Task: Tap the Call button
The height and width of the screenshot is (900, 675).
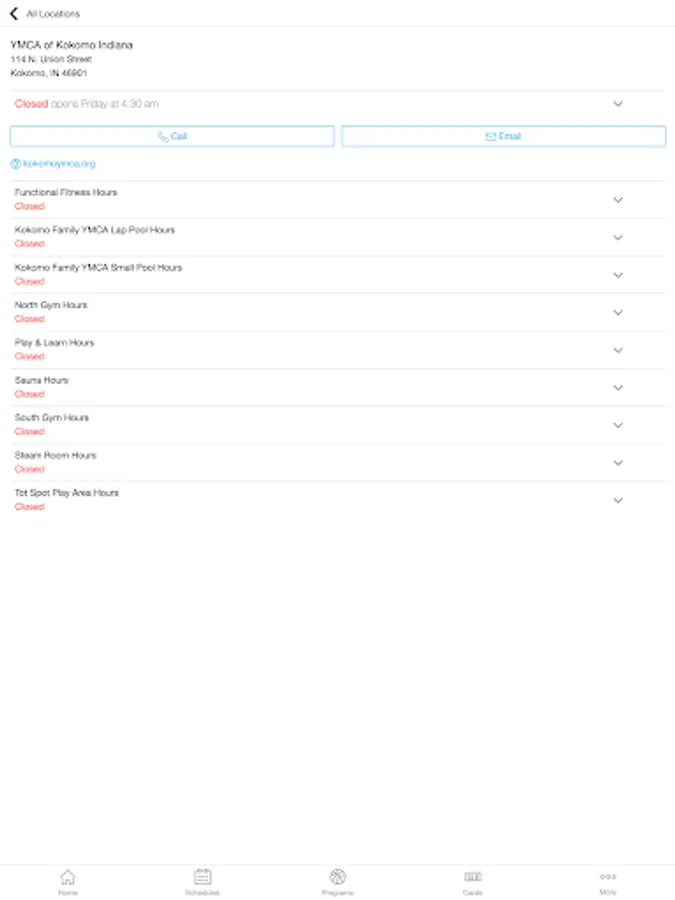Action: tap(172, 136)
